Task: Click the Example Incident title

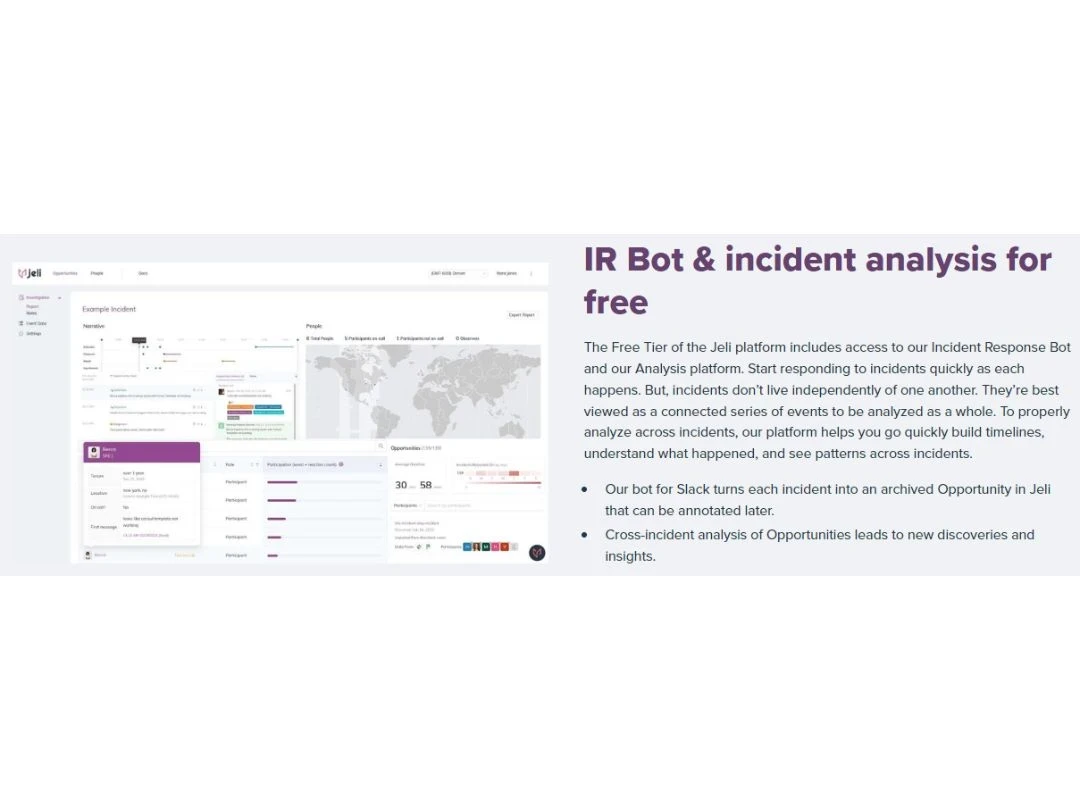Action: coord(109,309)
